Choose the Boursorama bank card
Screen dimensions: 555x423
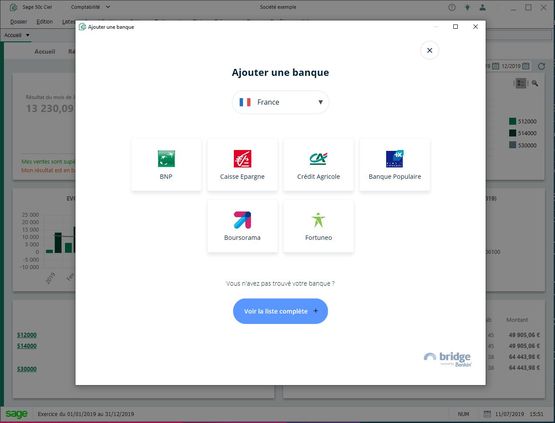pyautogui.click(x=242, y=226)
